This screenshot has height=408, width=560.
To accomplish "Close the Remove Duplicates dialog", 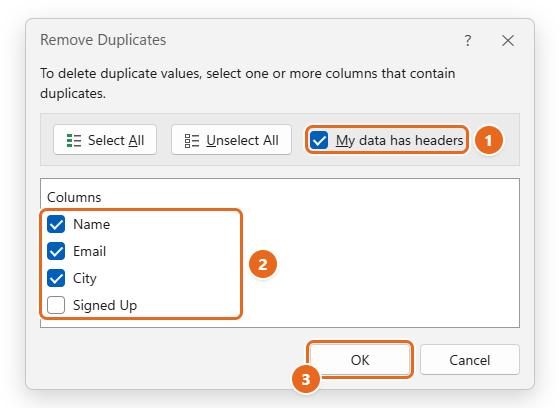I will [508, 40].
